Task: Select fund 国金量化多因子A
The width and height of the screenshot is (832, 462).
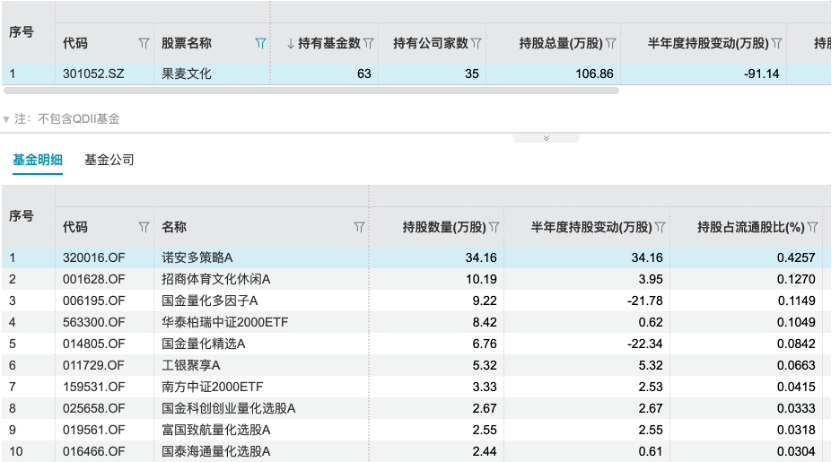Action: click(x=210, y=301)
